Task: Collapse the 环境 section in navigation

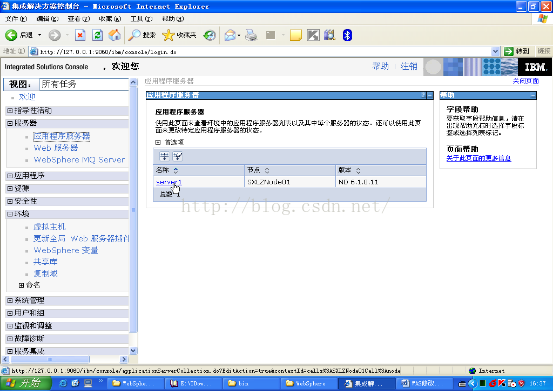Action: (x=10, y=214)
